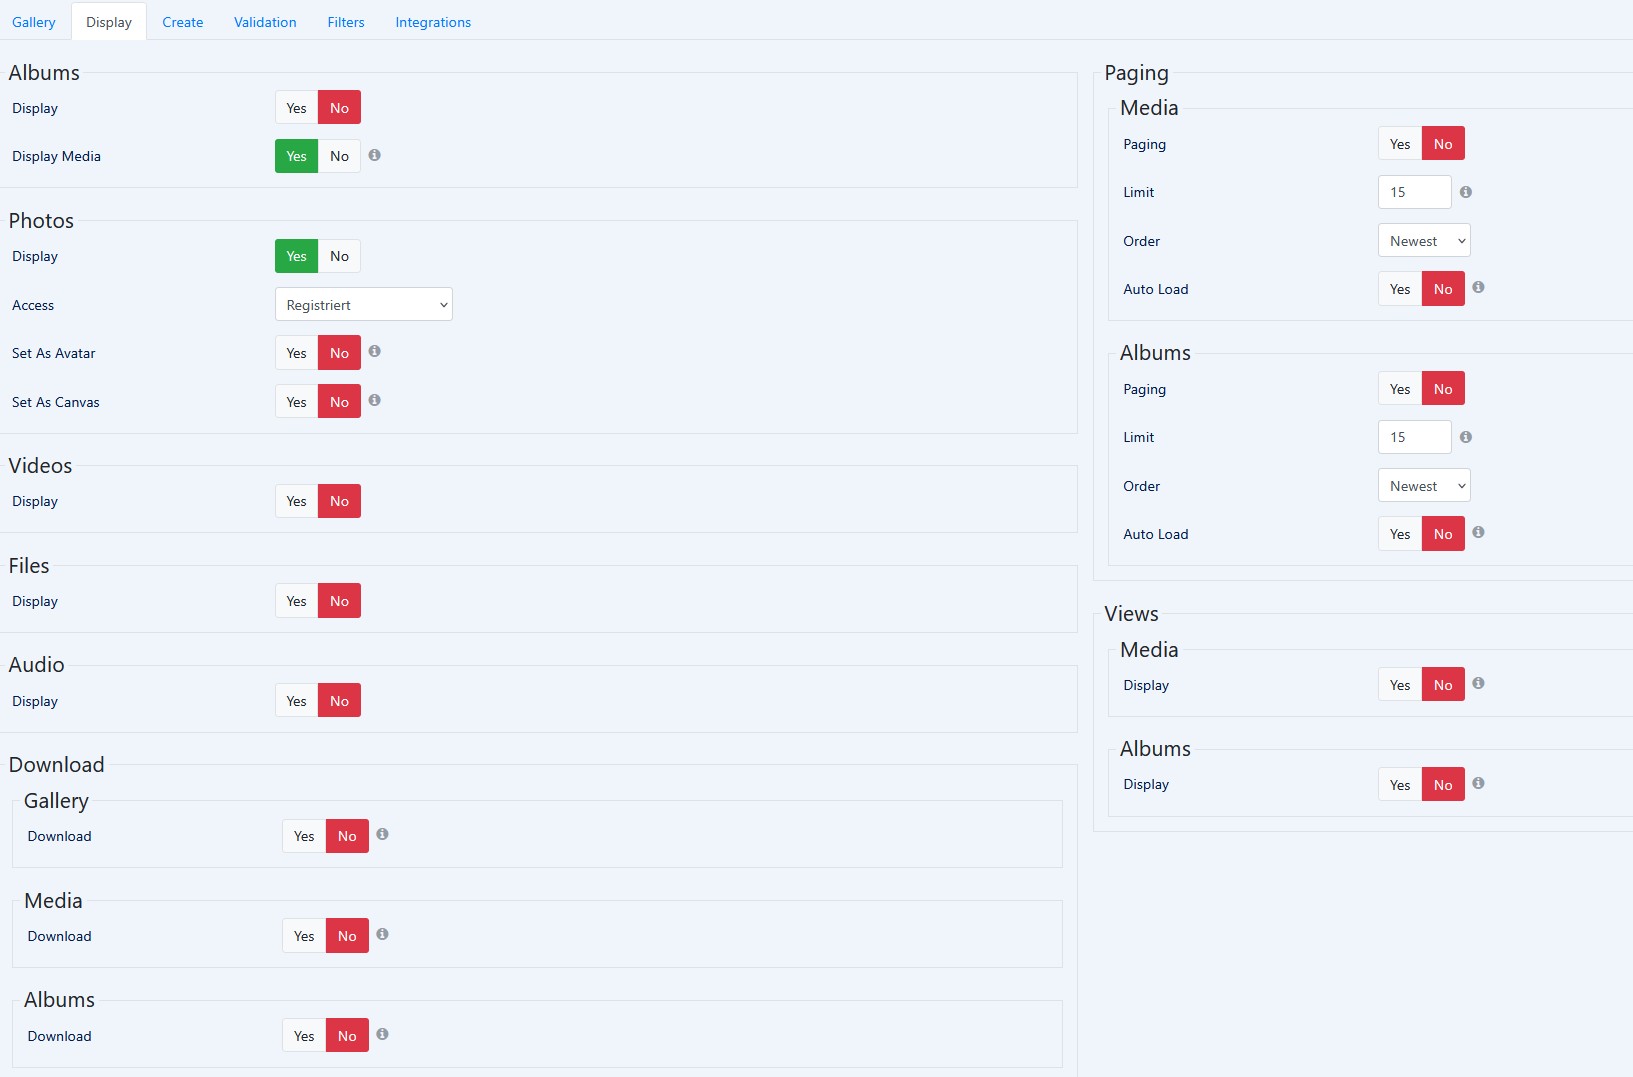Enable Videos Display by choosing Yes
Screen dimensions: 1633x1077
coord(296,501)
